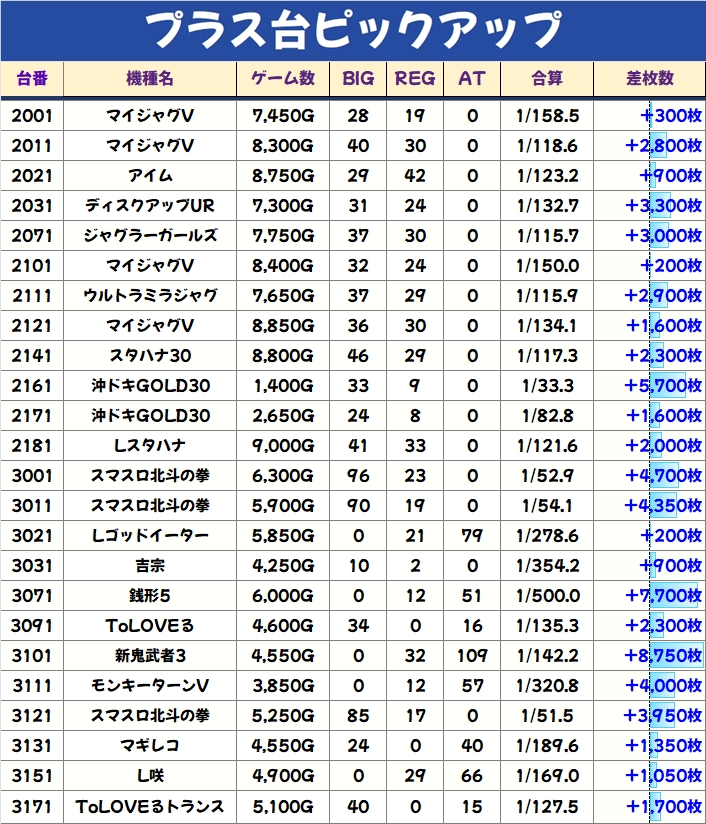
Task: Click the 台番 column header
Action: [32, 78]
